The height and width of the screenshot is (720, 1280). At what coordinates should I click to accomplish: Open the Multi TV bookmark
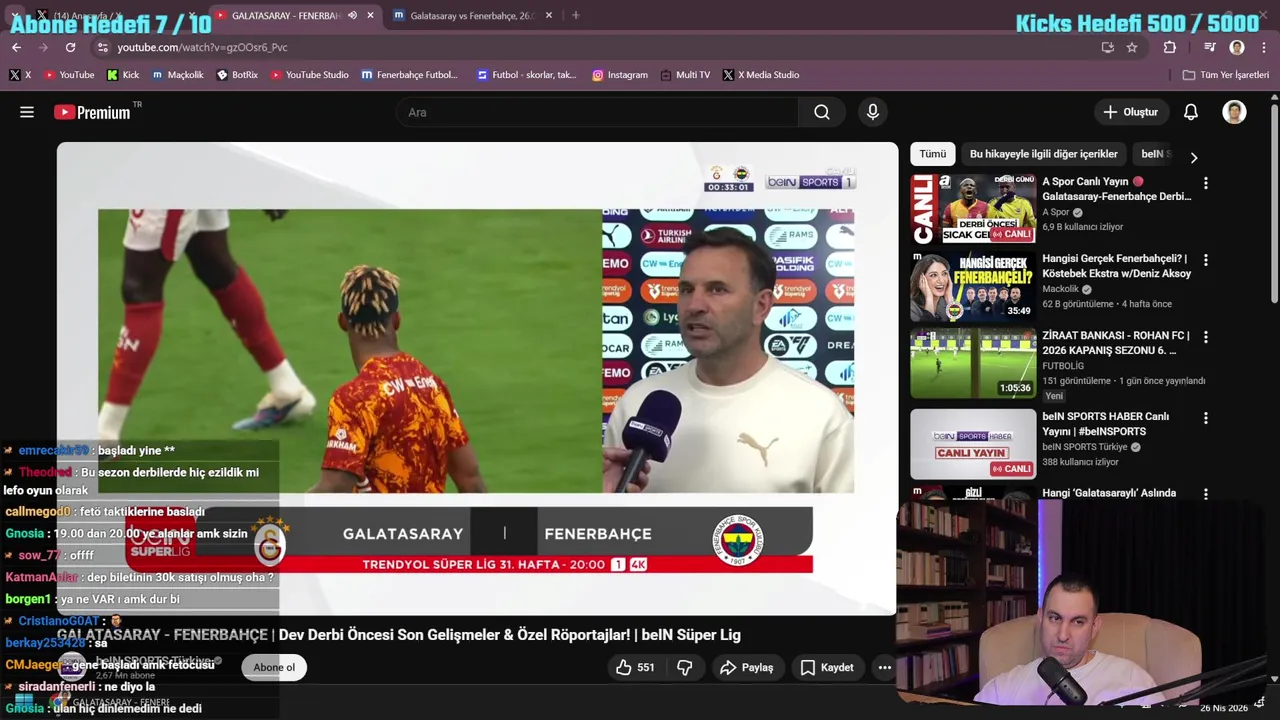click(x=685, y=75)
